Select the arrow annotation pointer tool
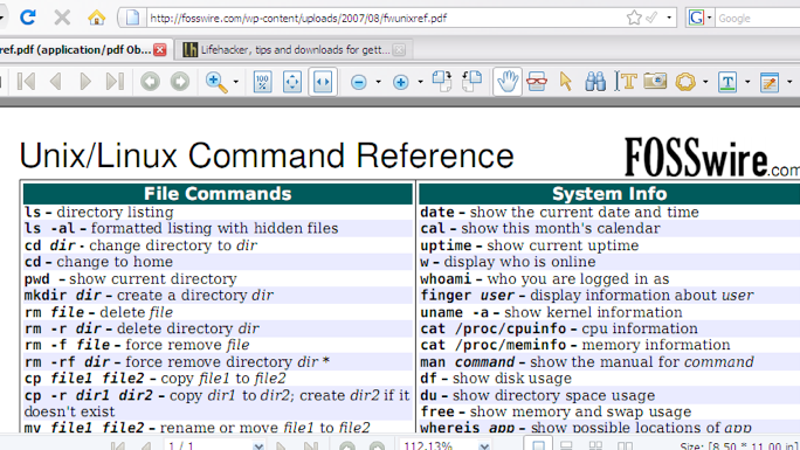The width and height of the screenshot is (800, 450). (x=565, y=82)
